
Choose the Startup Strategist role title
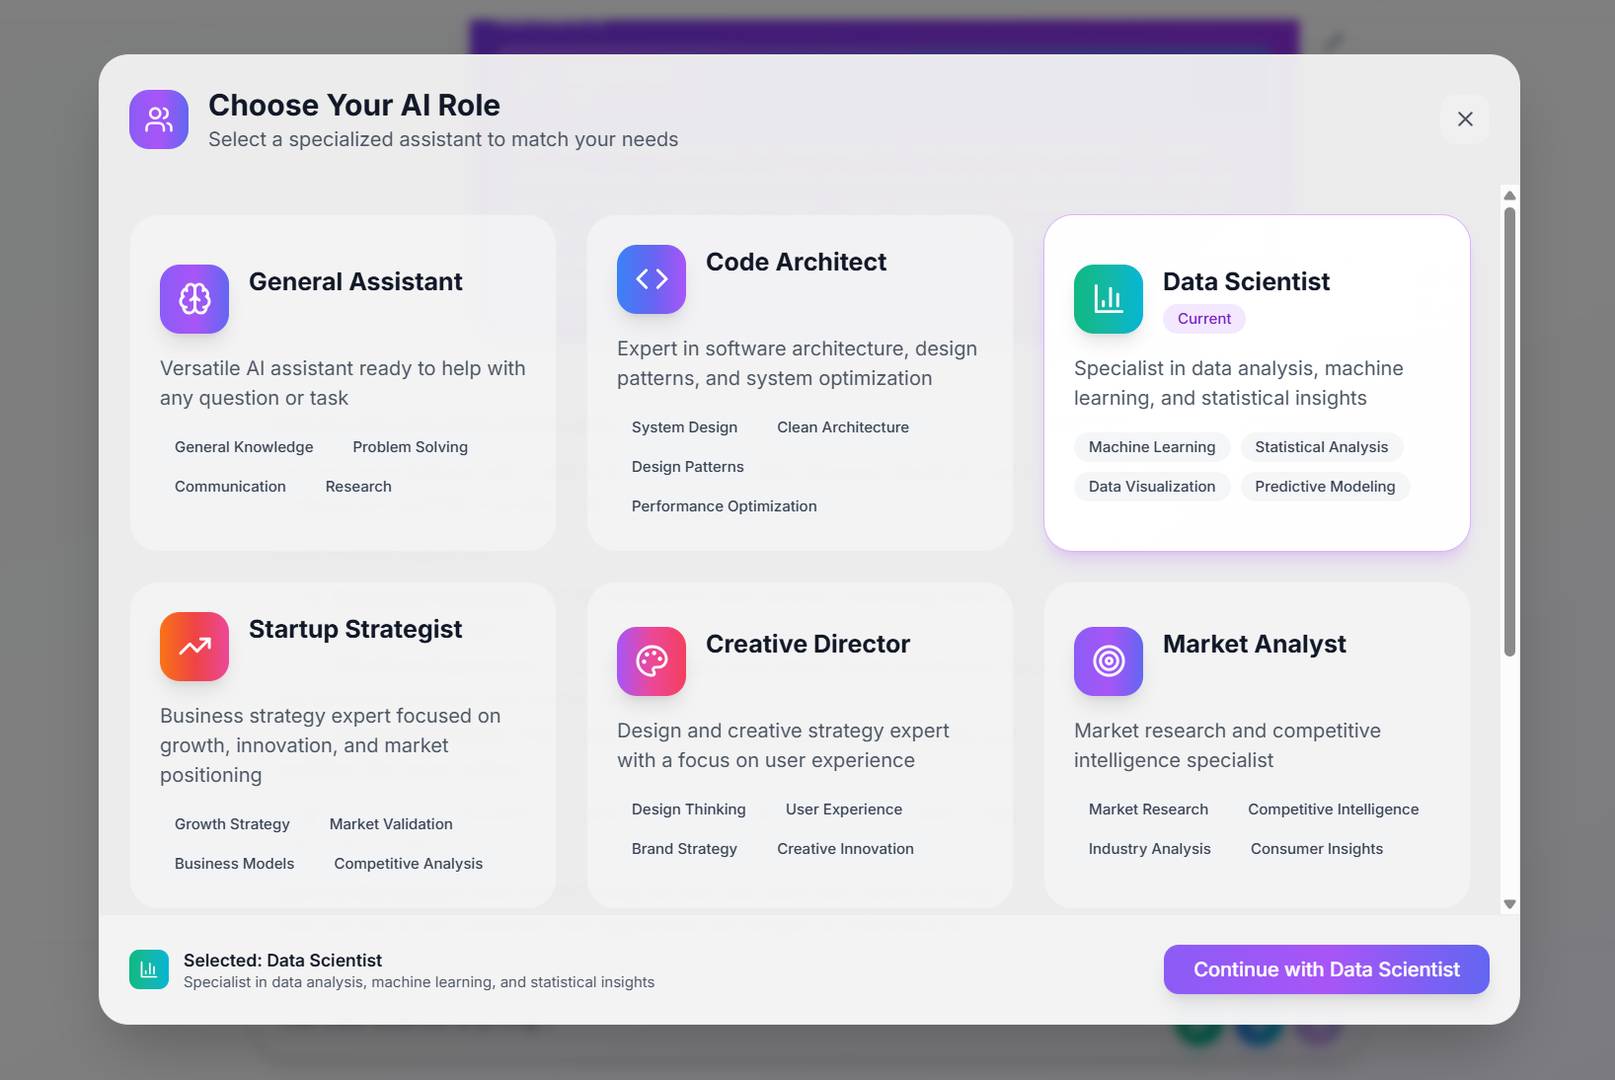tap(355, 629)
